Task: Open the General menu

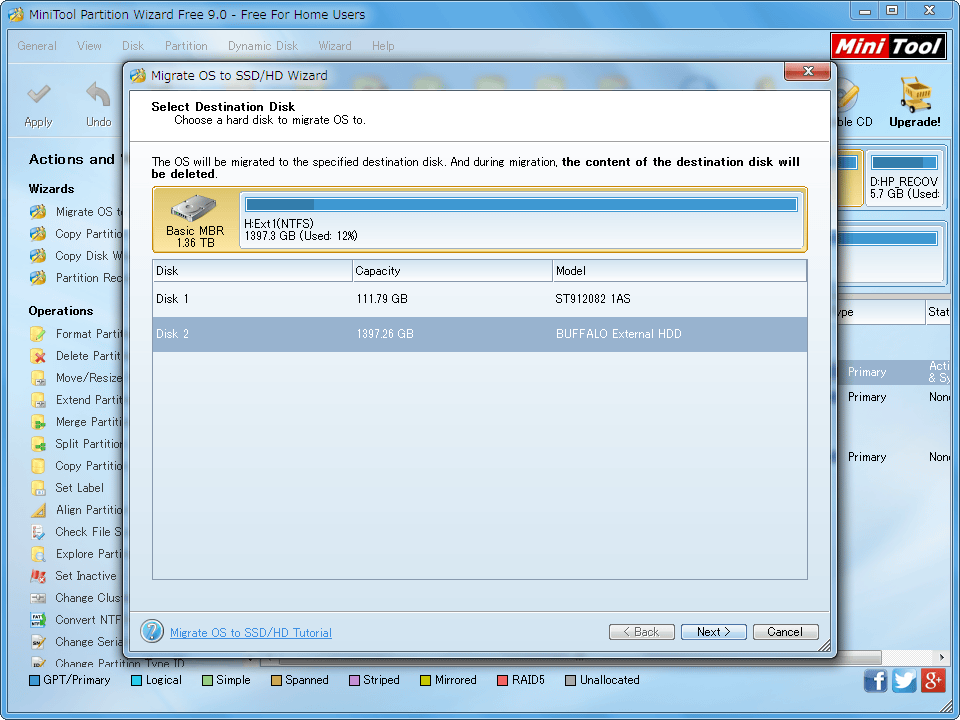Action: click(37, 46)
